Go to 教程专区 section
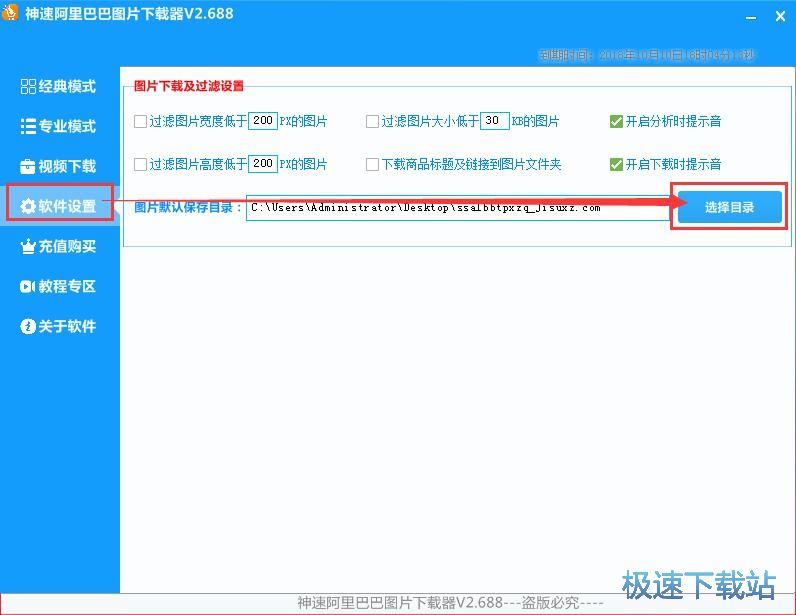This screenshot has width=796, height=615. [x=58, y=286]
